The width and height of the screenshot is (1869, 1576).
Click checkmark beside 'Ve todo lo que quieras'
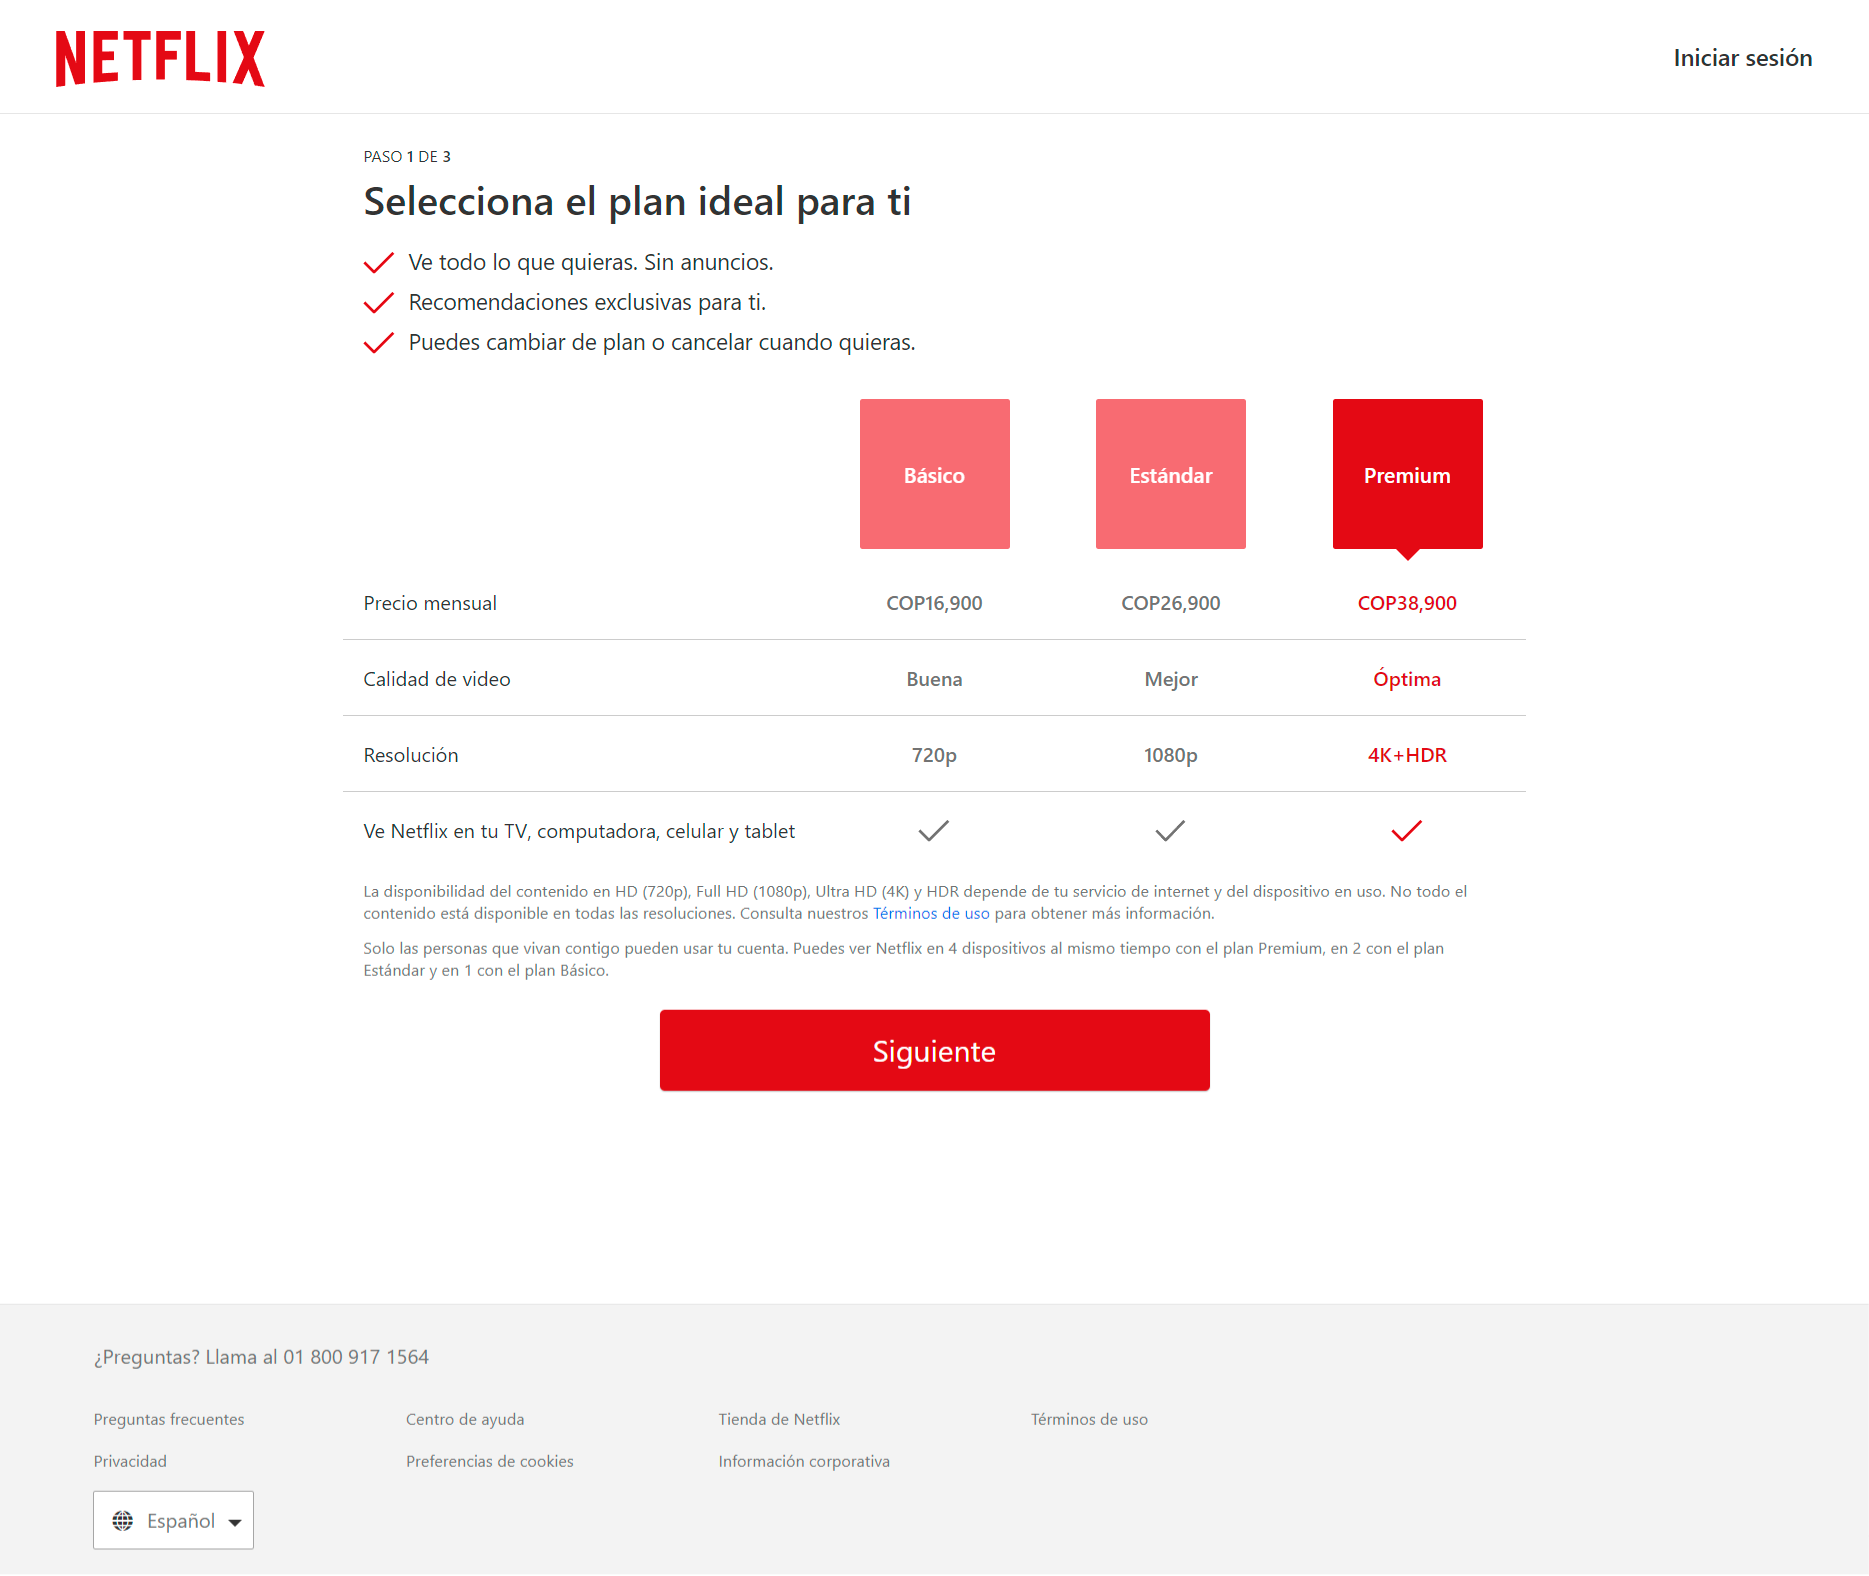click(378, 263)
